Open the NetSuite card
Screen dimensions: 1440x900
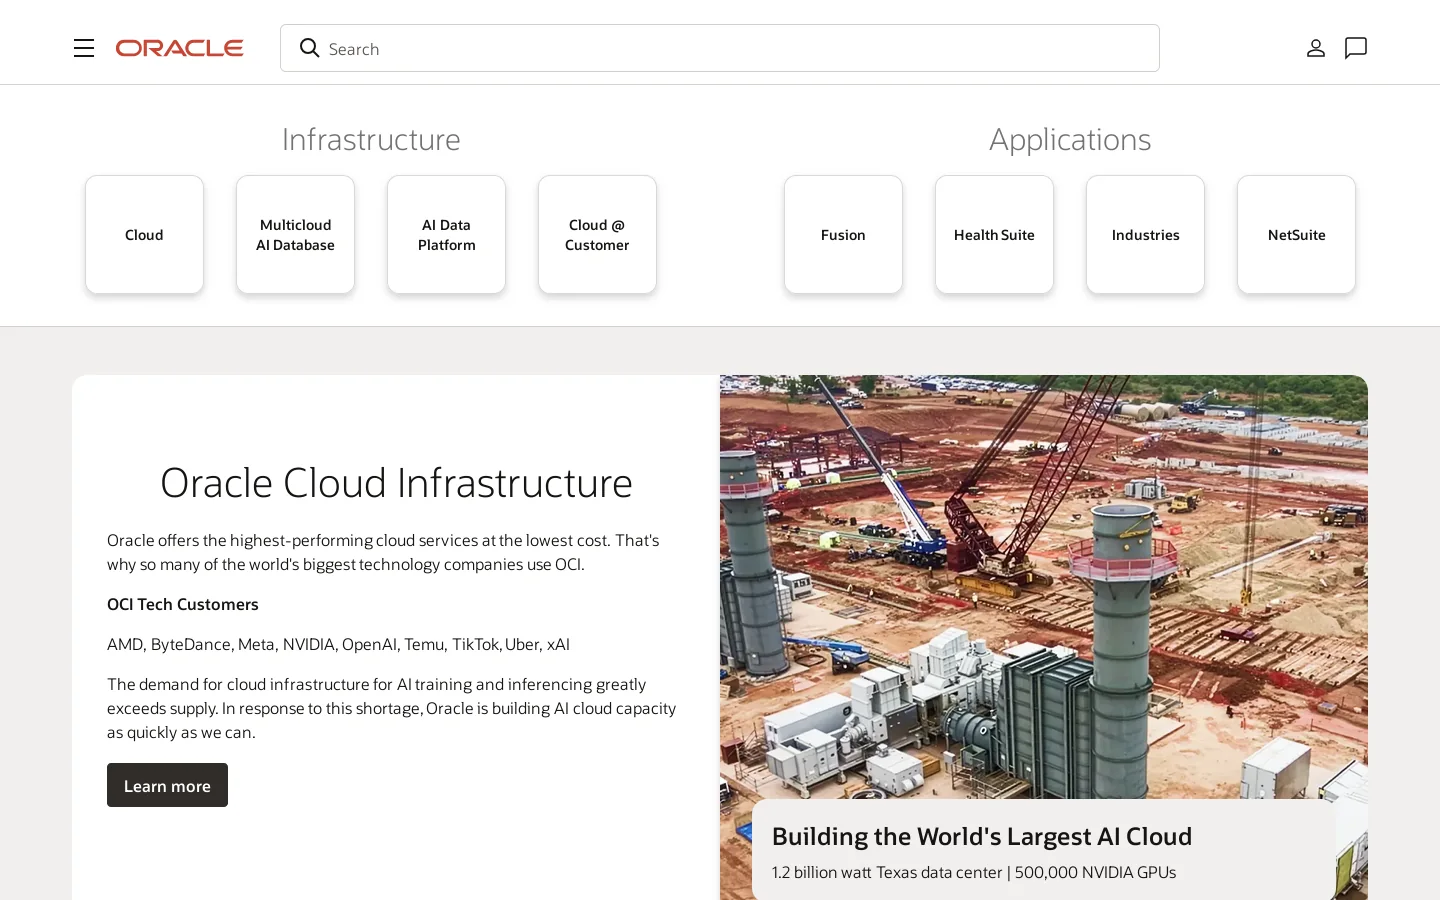coord(1296,235)
